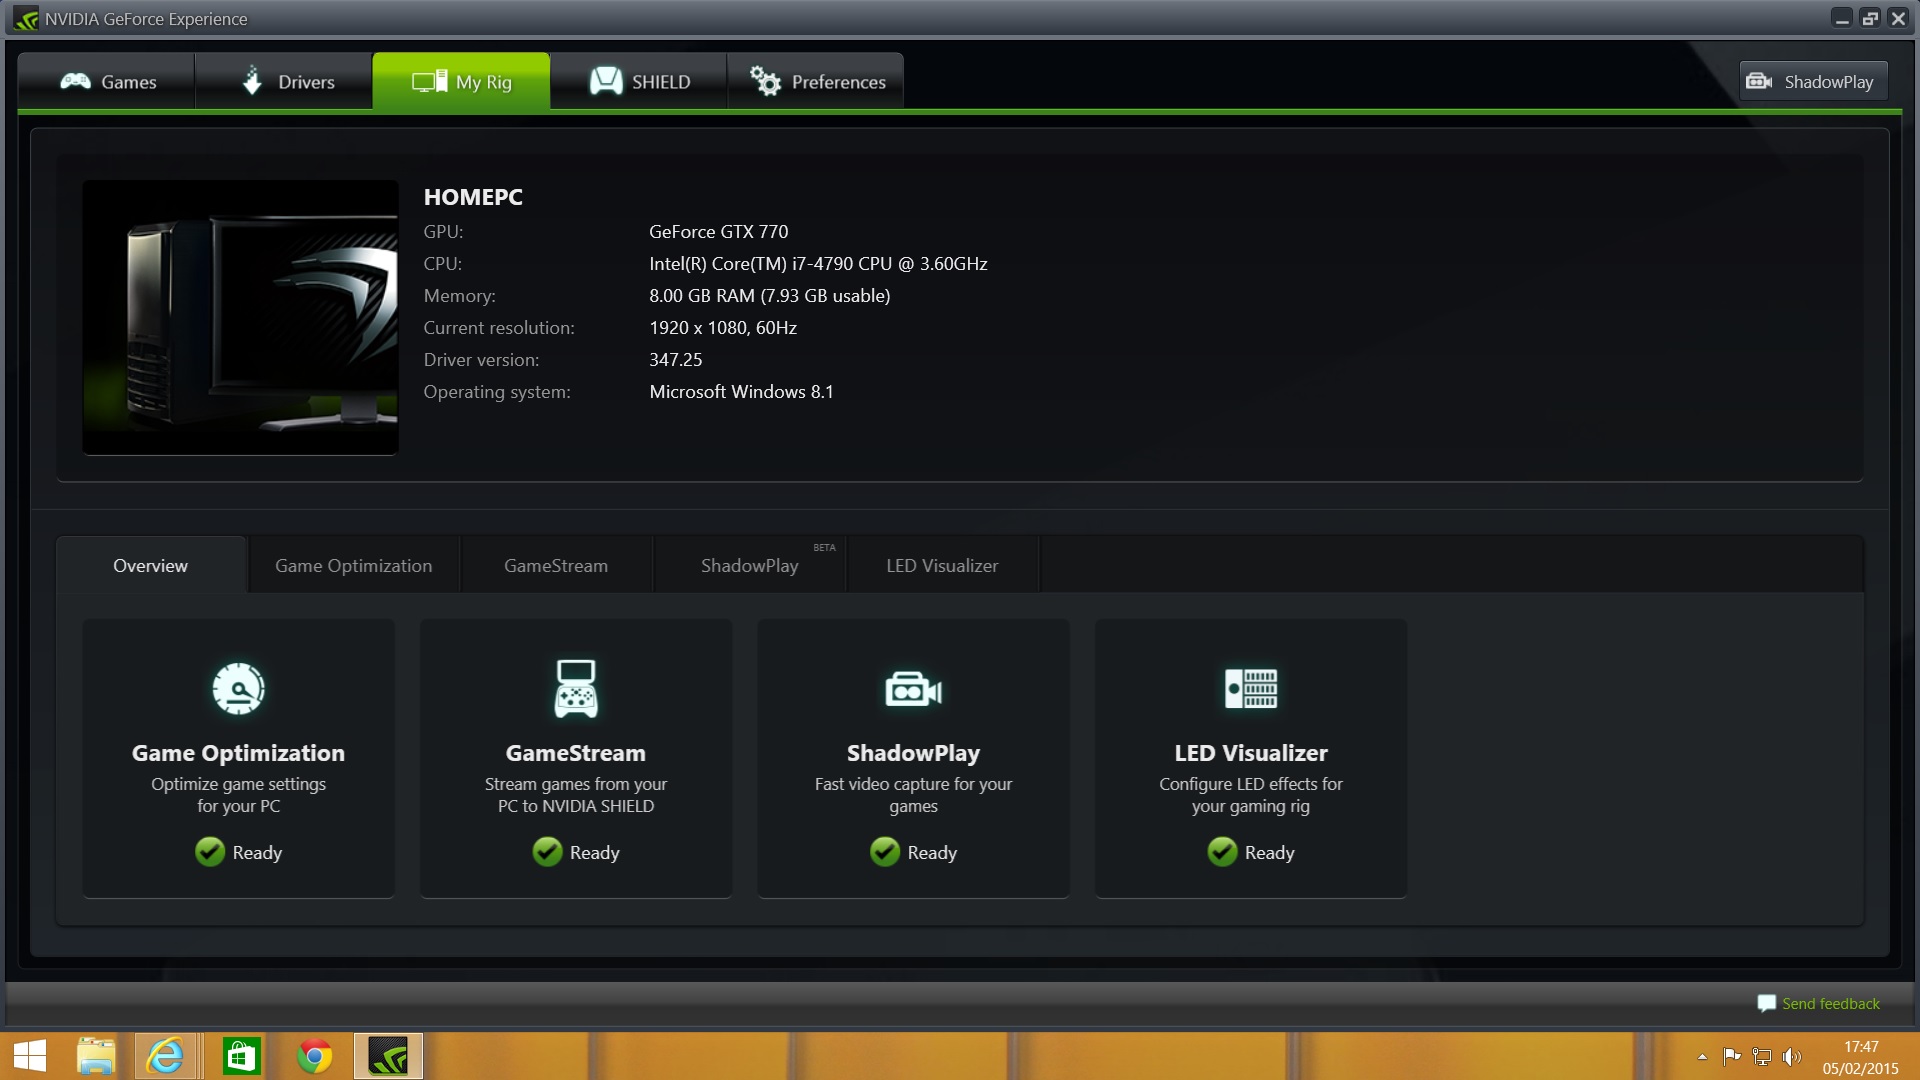Click the network tray icon
This screenshot has height=1080, width=1920.
point(1762,1056)
